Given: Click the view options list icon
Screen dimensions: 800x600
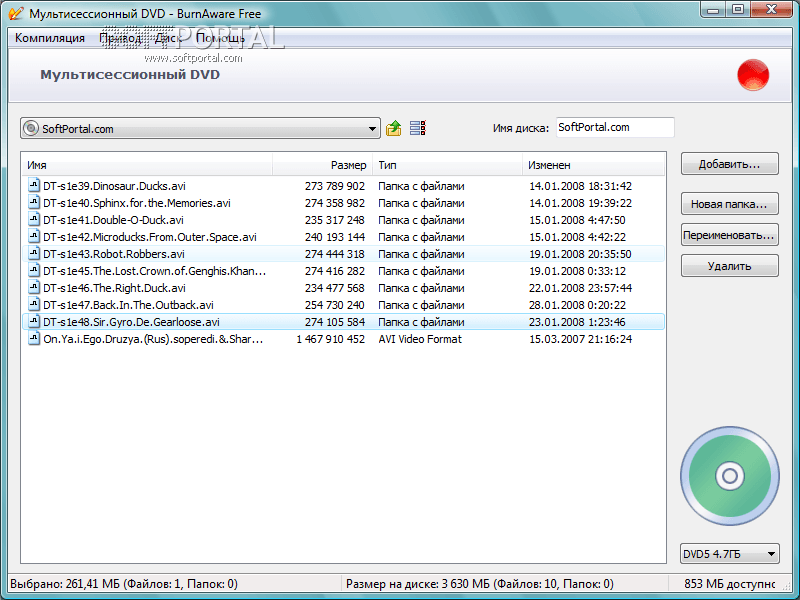Looking at the screenshot, I should pos(418,128).
